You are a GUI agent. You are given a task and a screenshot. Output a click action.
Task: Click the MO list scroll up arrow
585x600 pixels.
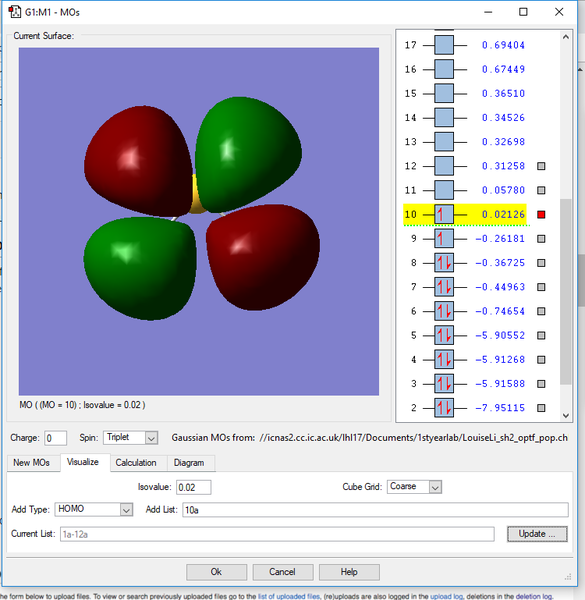click(x=566, y=37)
